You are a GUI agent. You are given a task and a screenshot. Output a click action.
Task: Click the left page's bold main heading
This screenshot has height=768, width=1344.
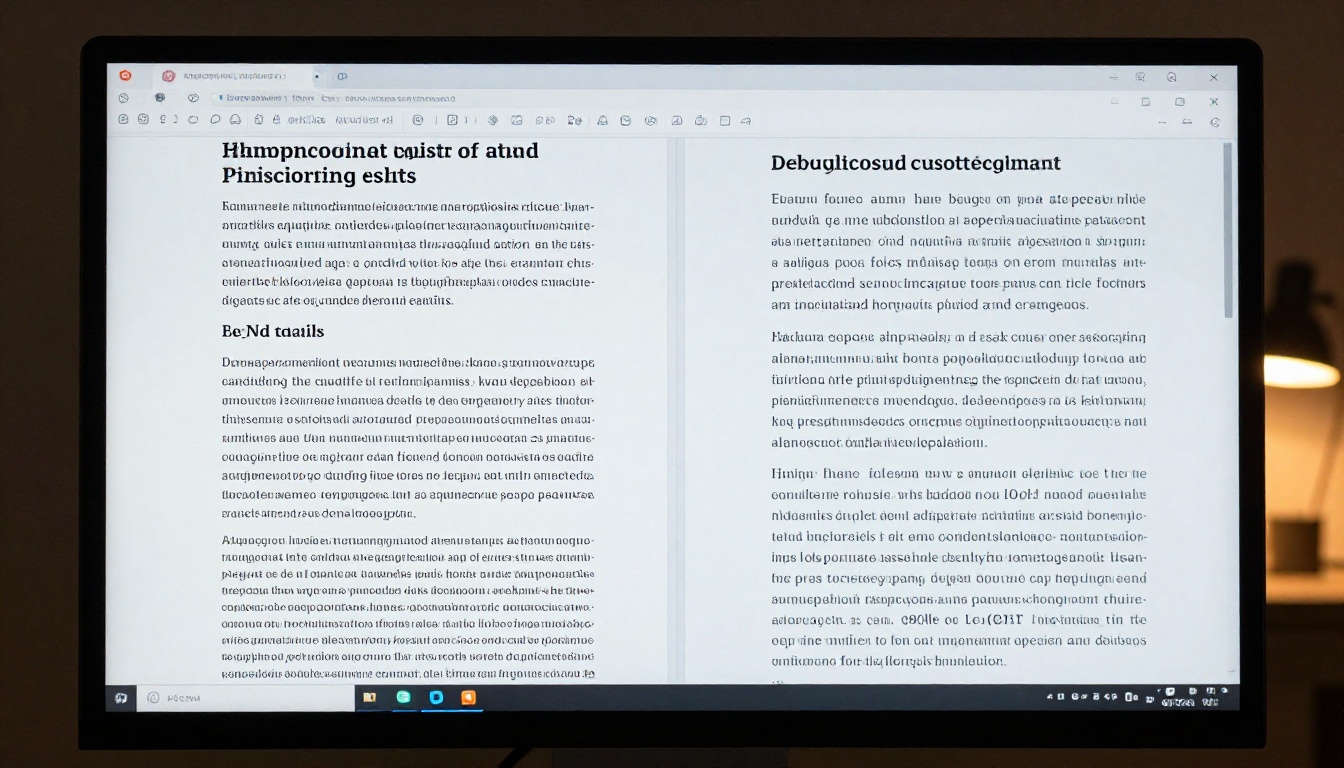point(380,163)
